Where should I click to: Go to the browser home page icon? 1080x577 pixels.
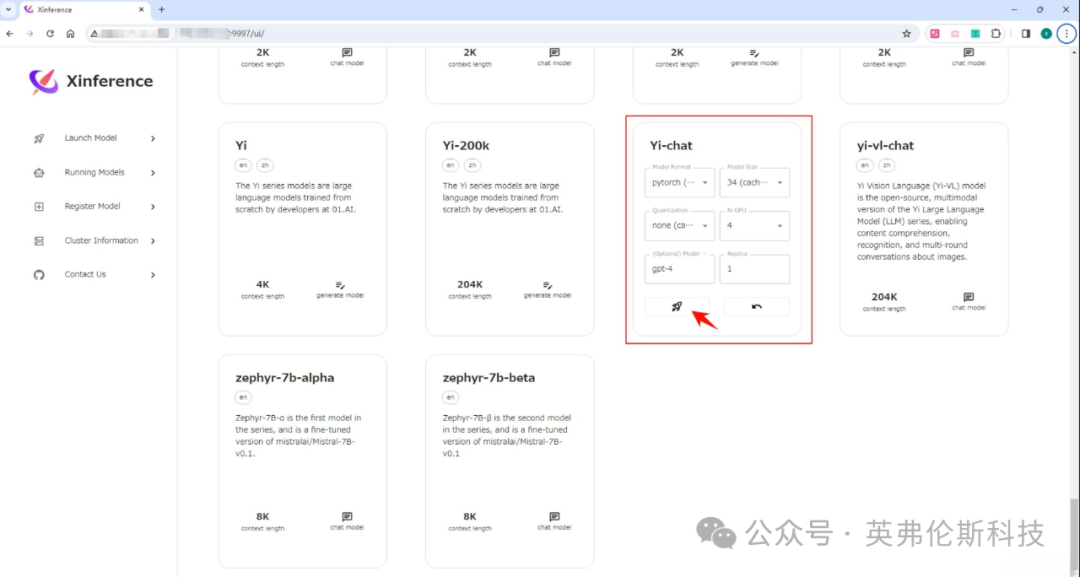click(x=70, y=33)
